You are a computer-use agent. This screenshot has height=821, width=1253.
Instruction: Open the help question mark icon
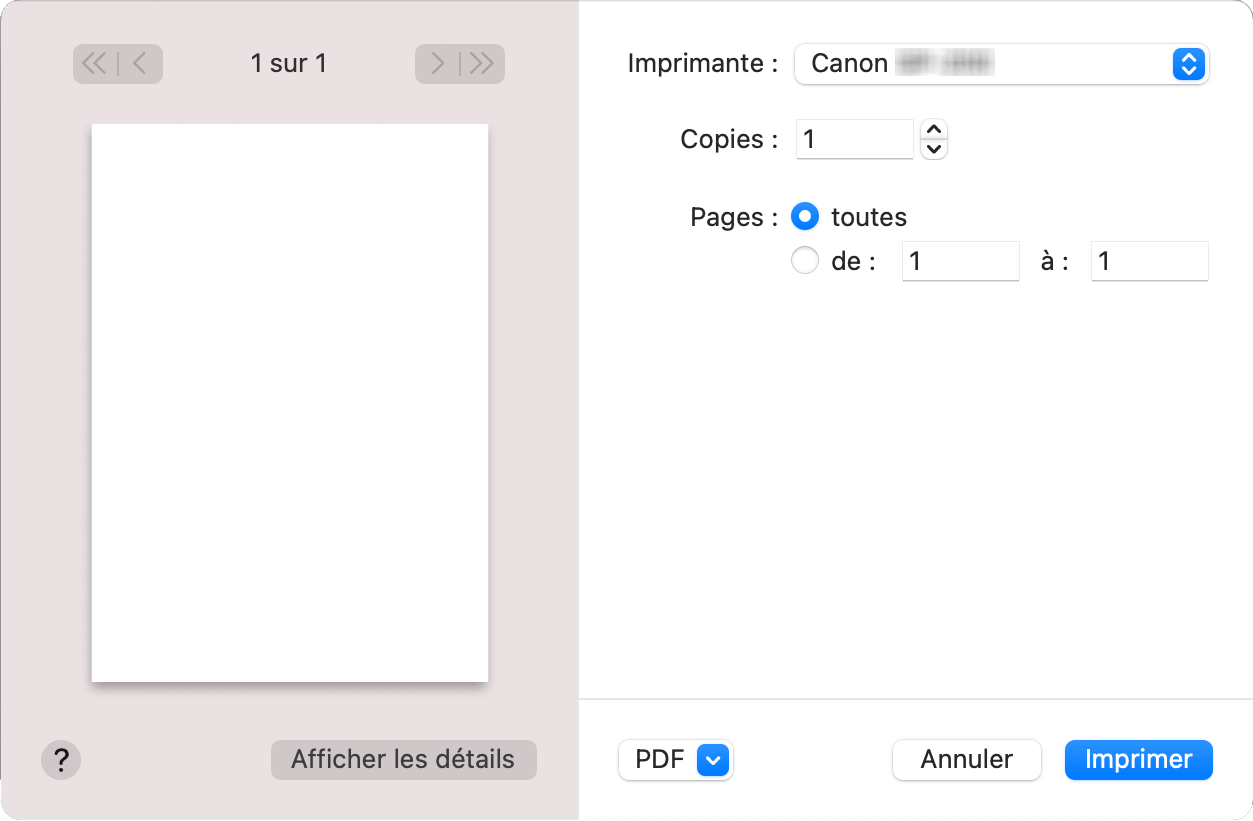[61, 760]
